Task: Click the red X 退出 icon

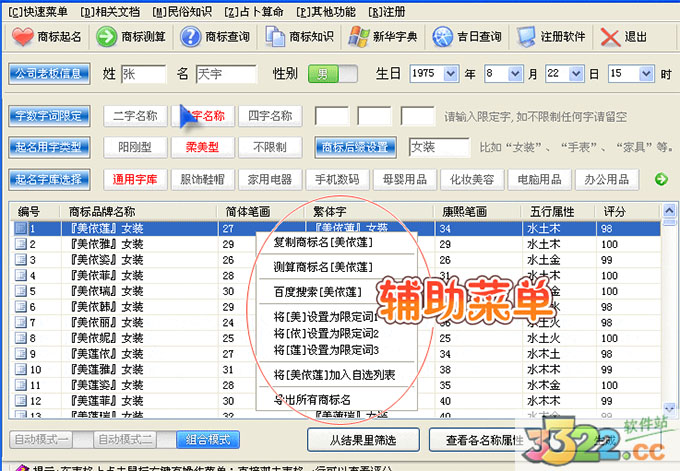Action: click(x=610, y=37)
